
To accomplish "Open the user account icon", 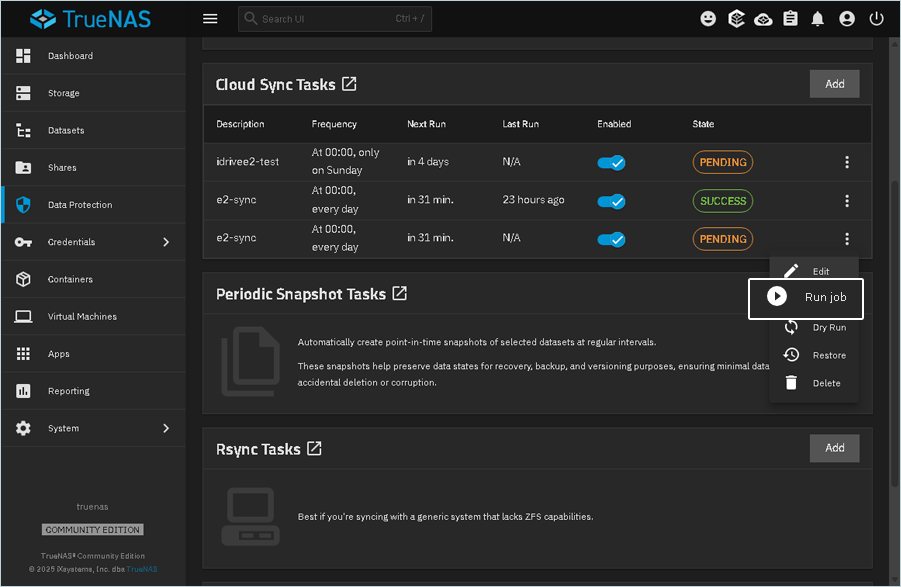I will tap(847, 19).
